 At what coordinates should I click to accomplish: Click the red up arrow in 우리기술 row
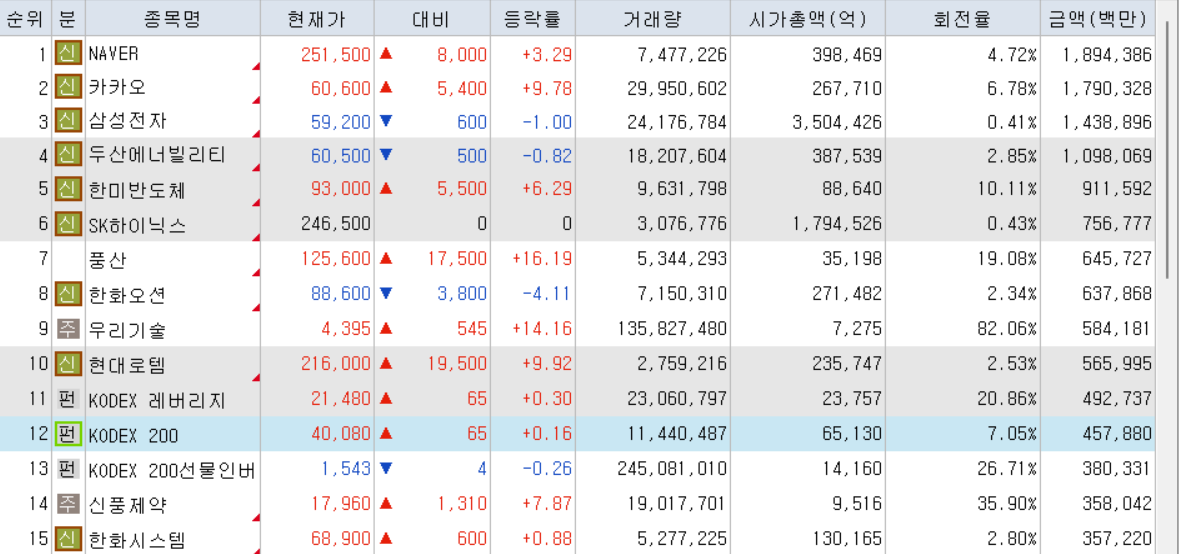pyautogui.click(x=386, y=328)
